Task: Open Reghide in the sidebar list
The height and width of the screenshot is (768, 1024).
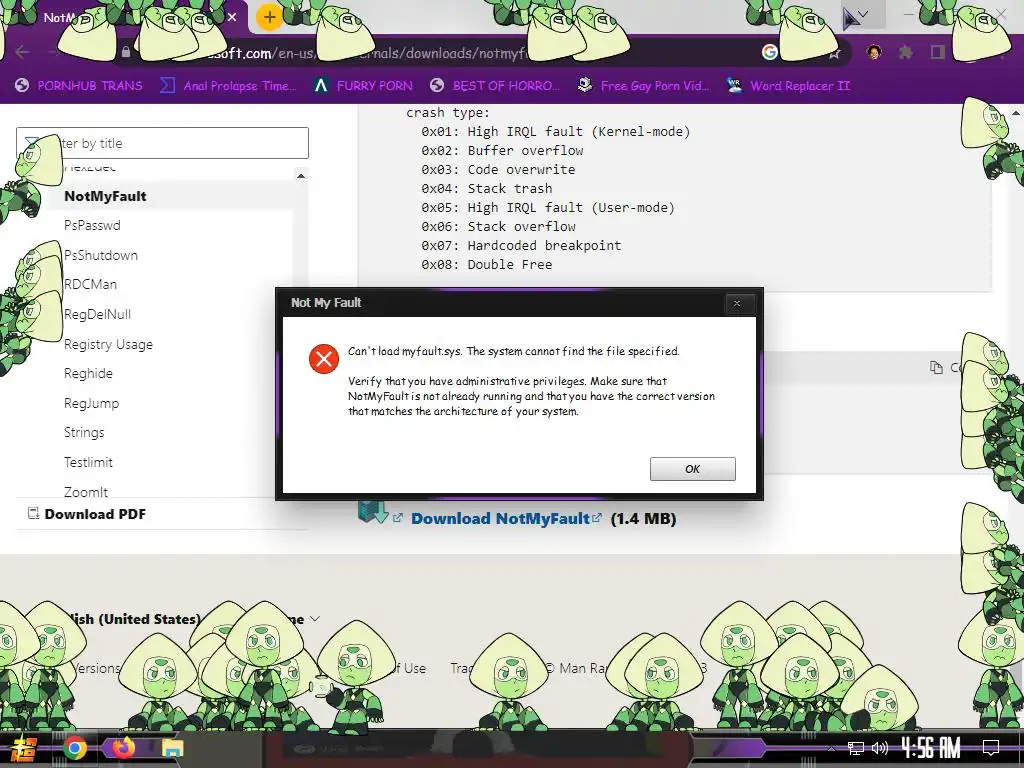Action: click(88, 373)
